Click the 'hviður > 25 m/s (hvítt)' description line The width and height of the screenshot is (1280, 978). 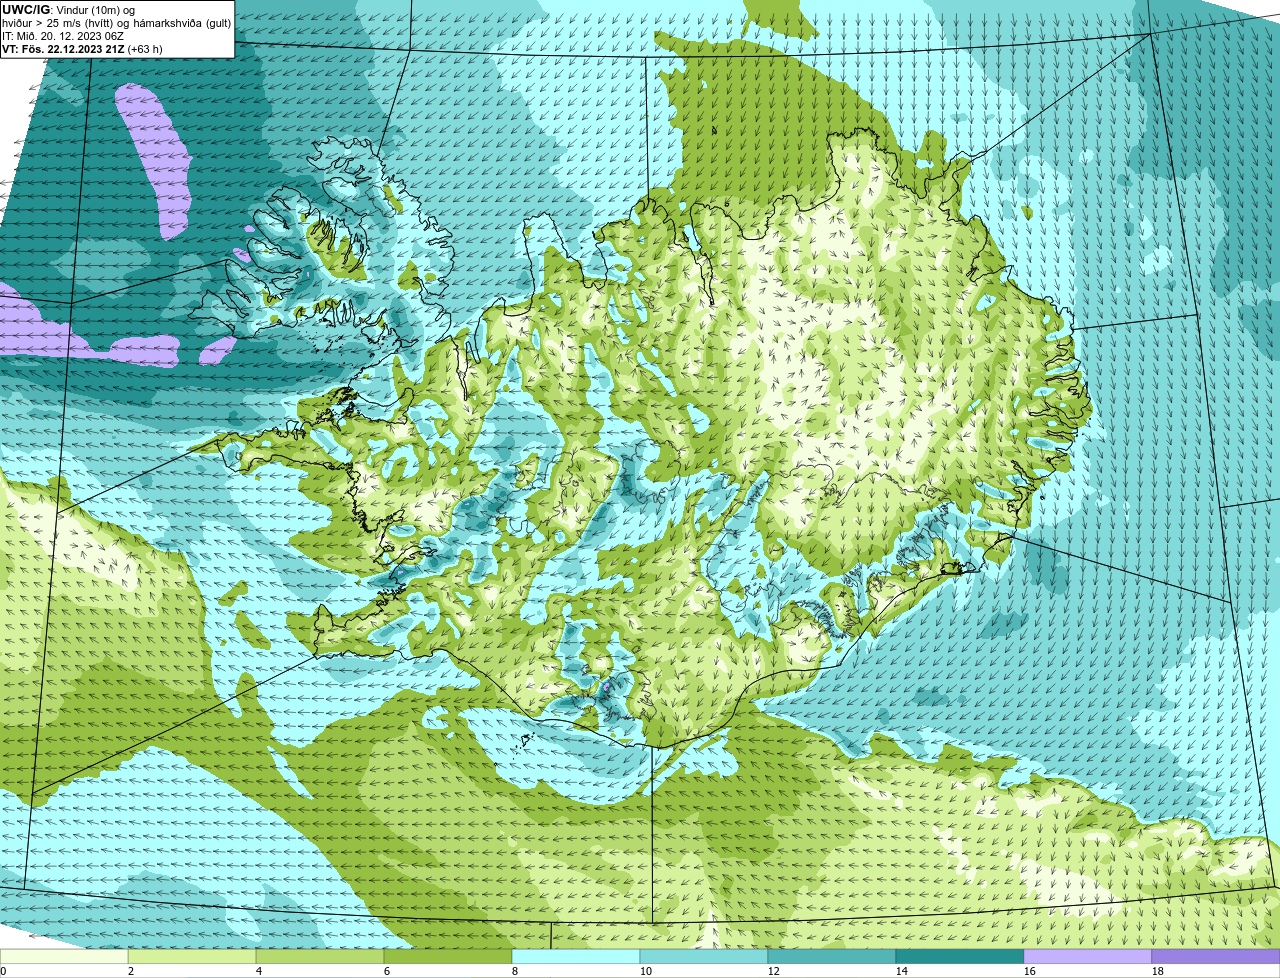click(x=116, y=23)
